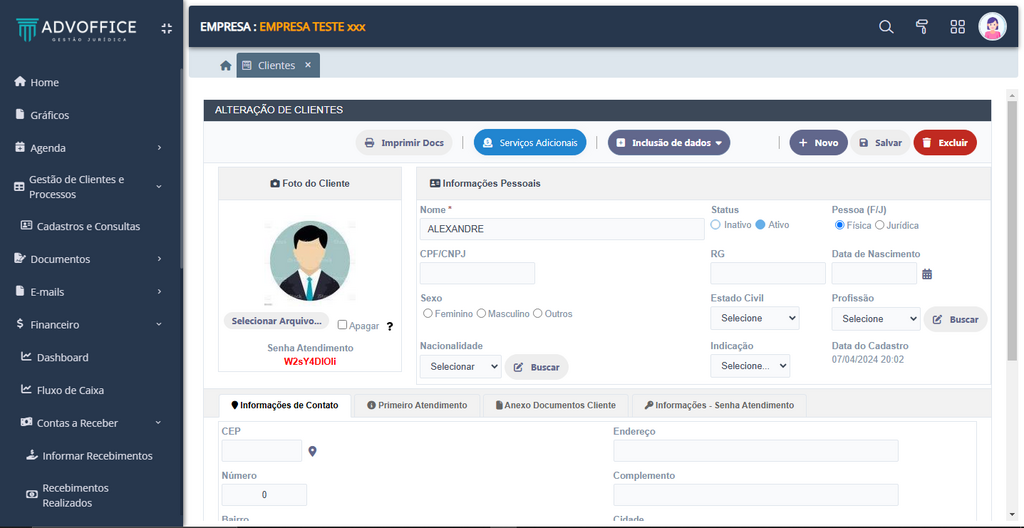Select Masculino for Sexo

481,314
